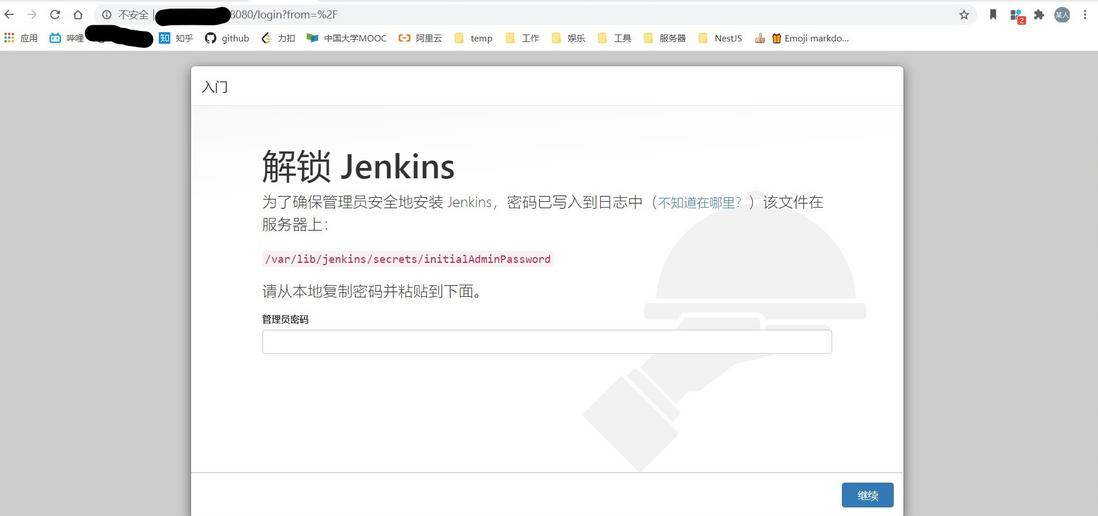Open the dark bookmark extension icon
Viewport: 1098px width, 516px height.
pyautogui.click(x=993, y=15)
